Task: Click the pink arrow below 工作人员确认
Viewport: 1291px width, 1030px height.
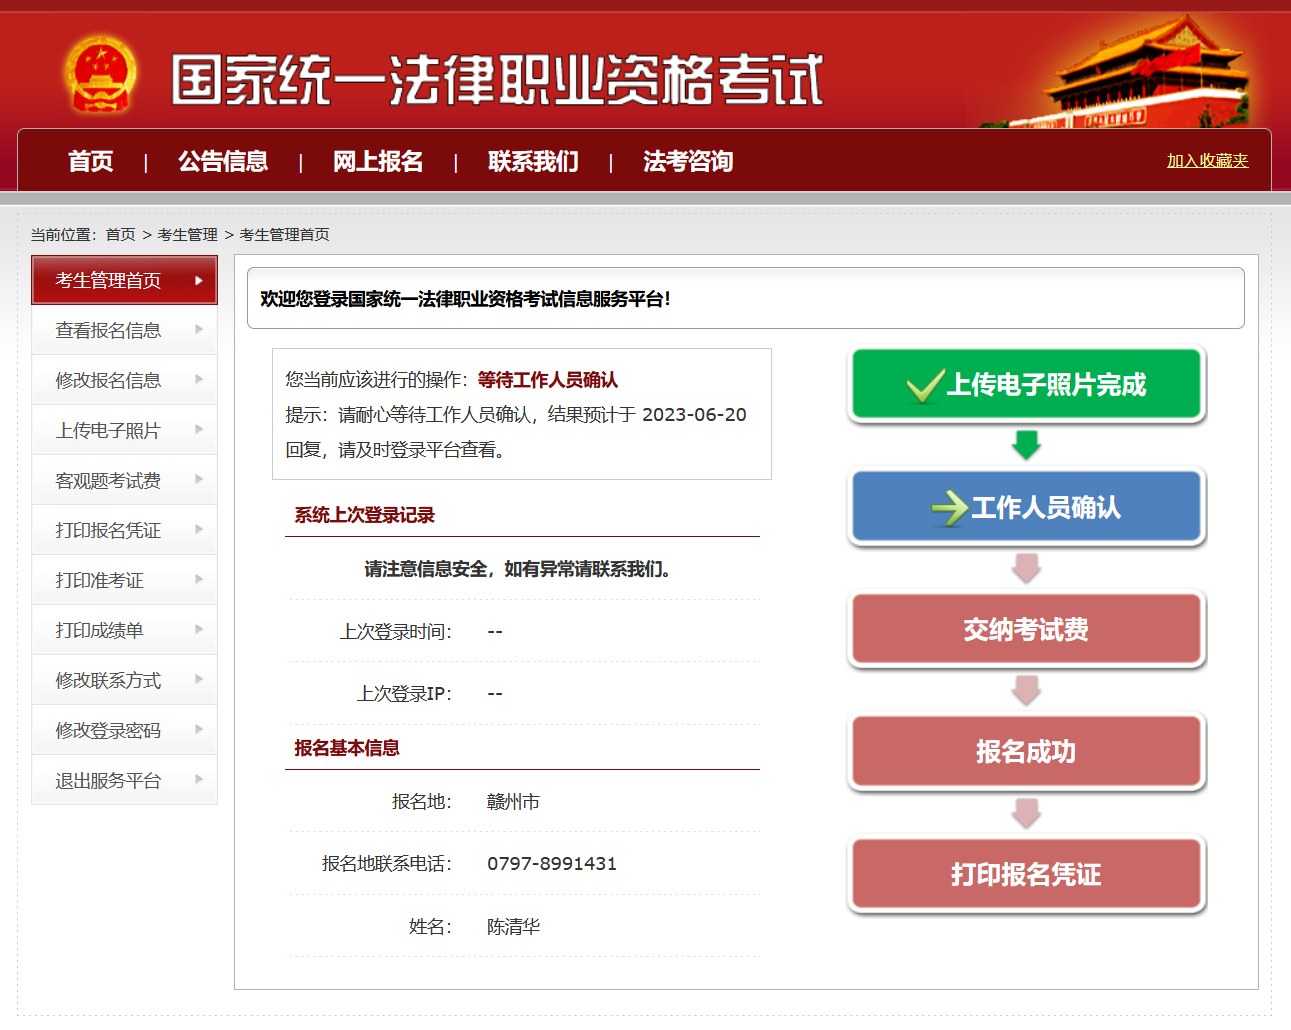Action: (1026, 568)
